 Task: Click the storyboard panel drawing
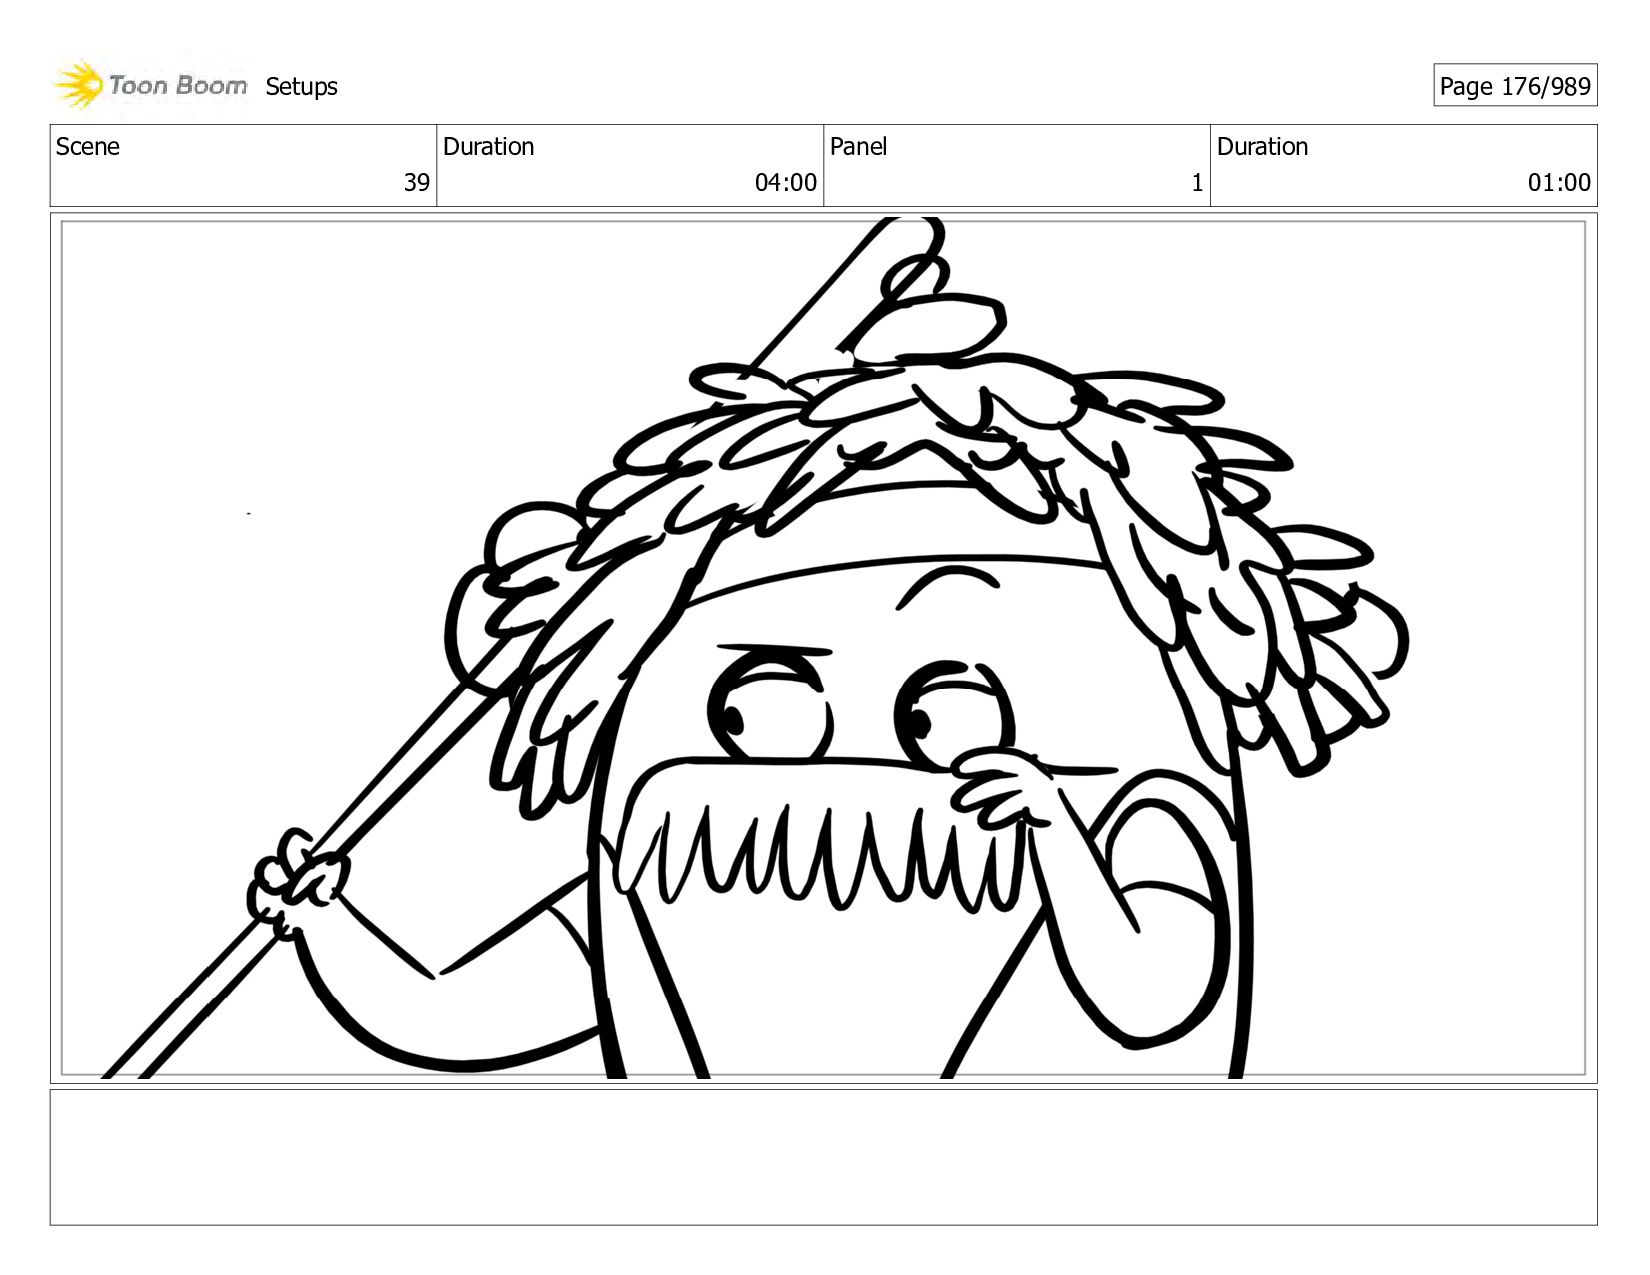[x=824, y=648]
